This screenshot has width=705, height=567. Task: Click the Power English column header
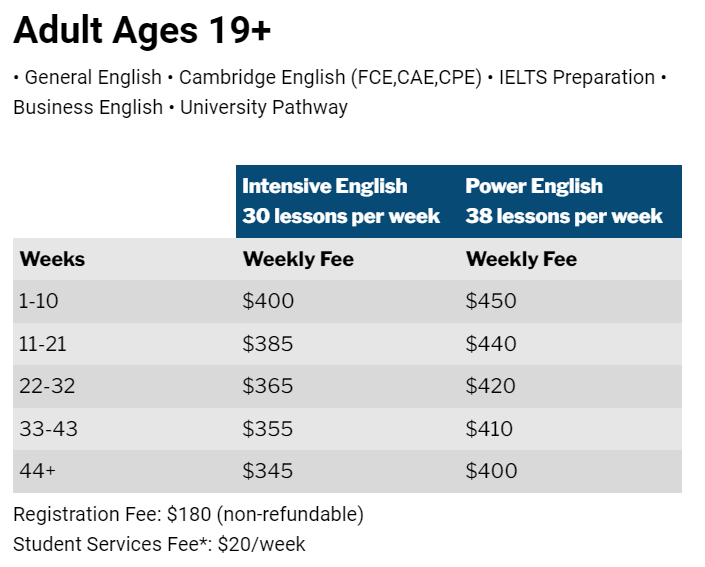pyautogui.click(x=564, y=201)
